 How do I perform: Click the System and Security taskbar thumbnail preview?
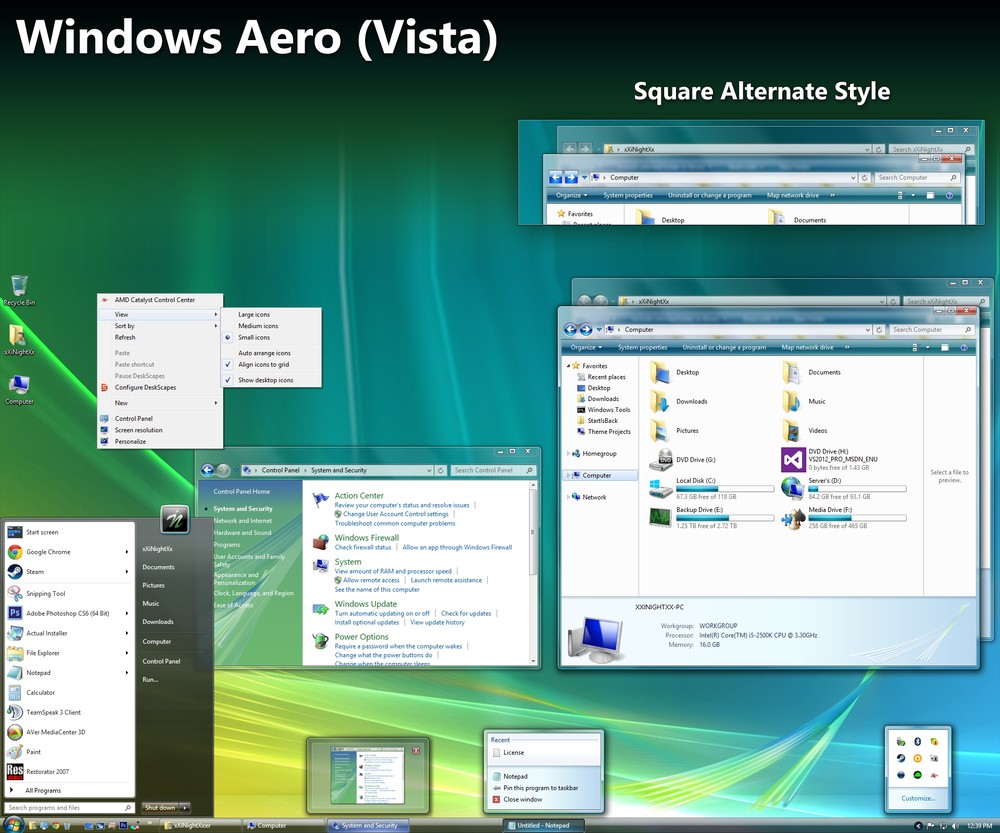(x=367, y=776)
